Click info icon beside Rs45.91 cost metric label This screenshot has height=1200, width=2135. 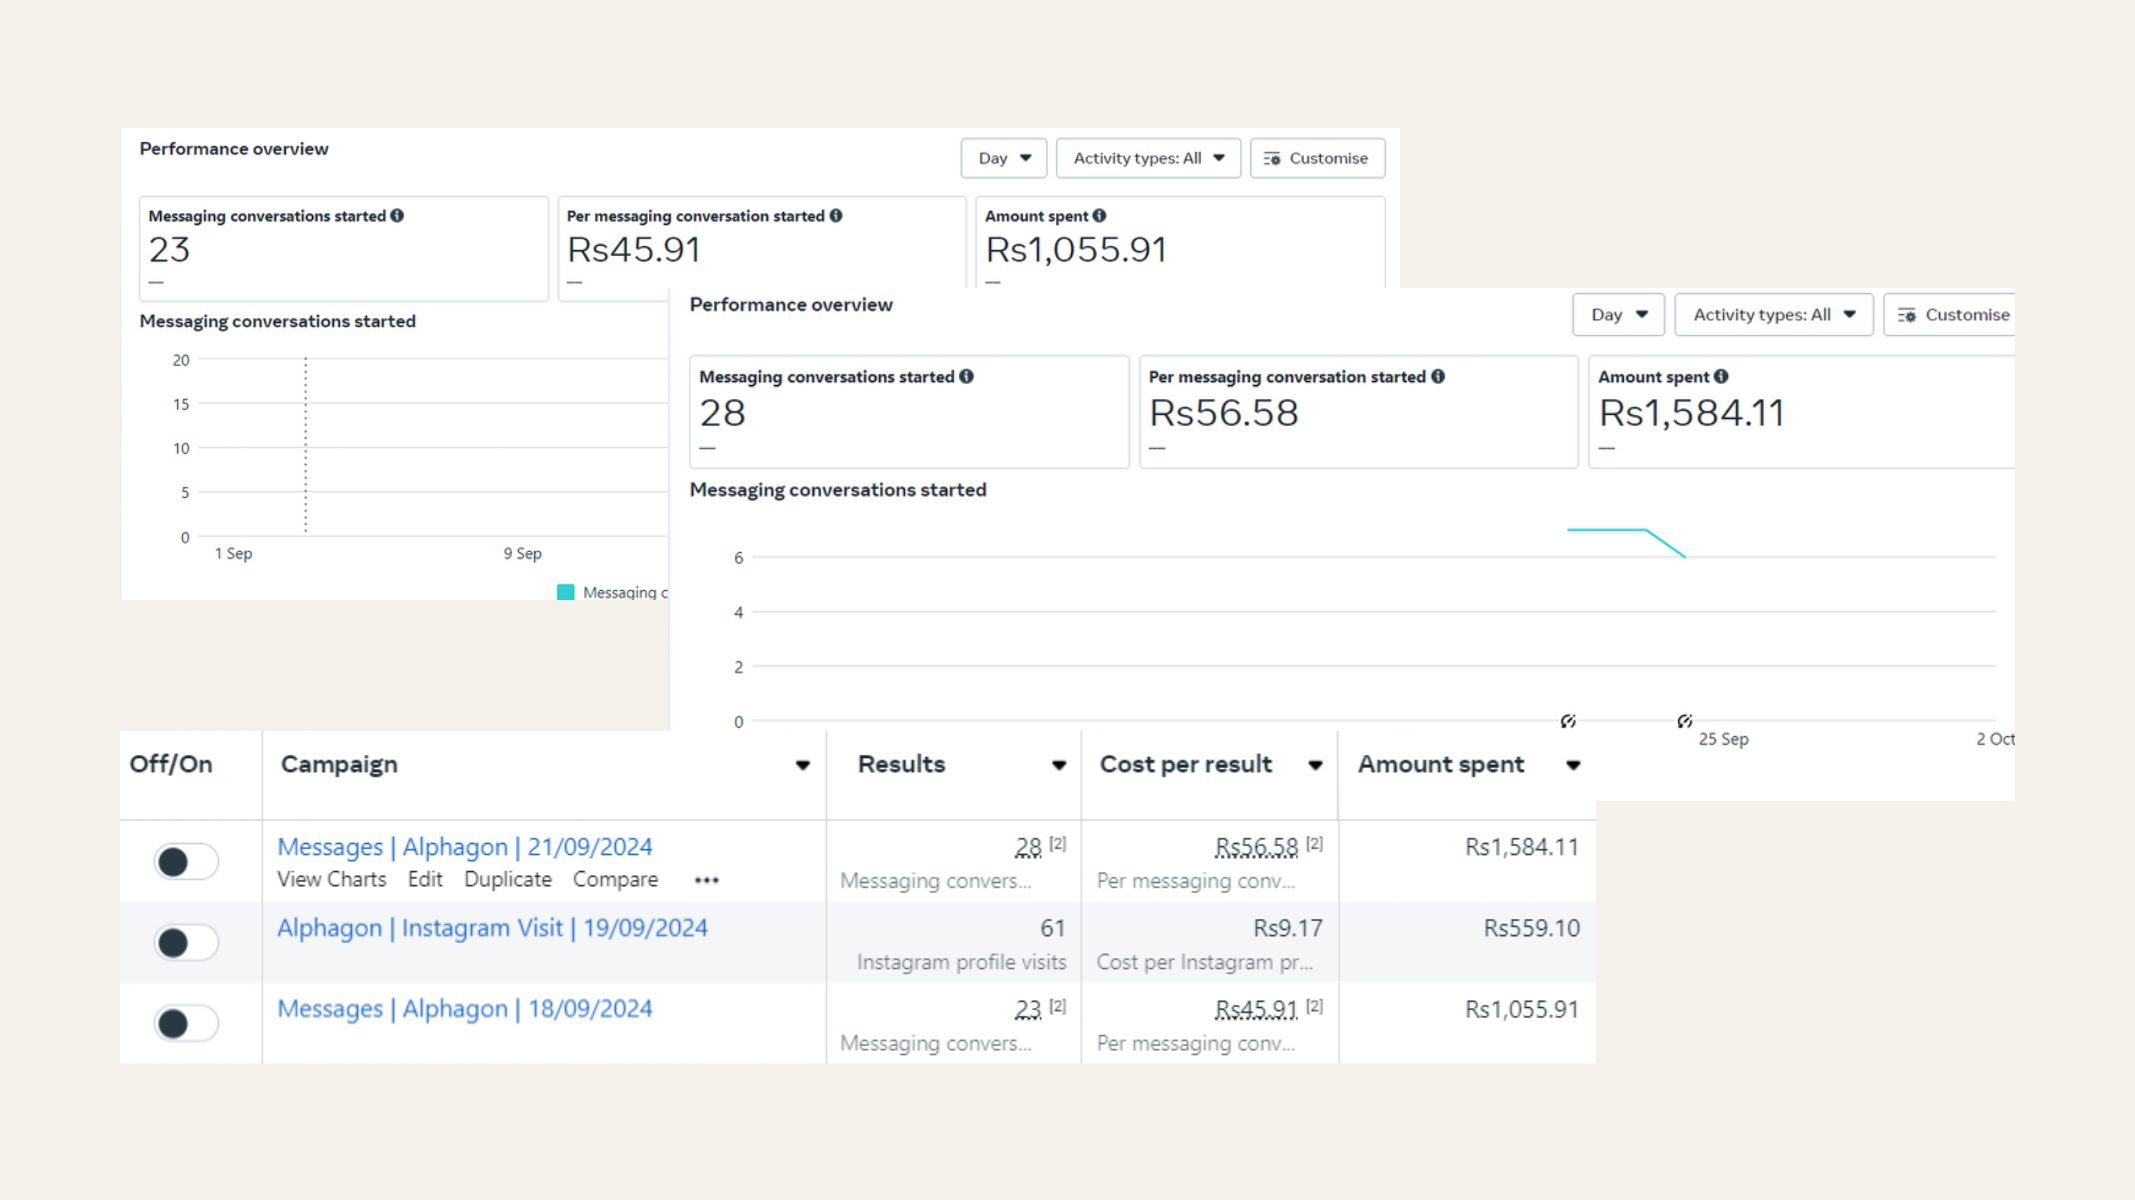[x=836, y=216]
